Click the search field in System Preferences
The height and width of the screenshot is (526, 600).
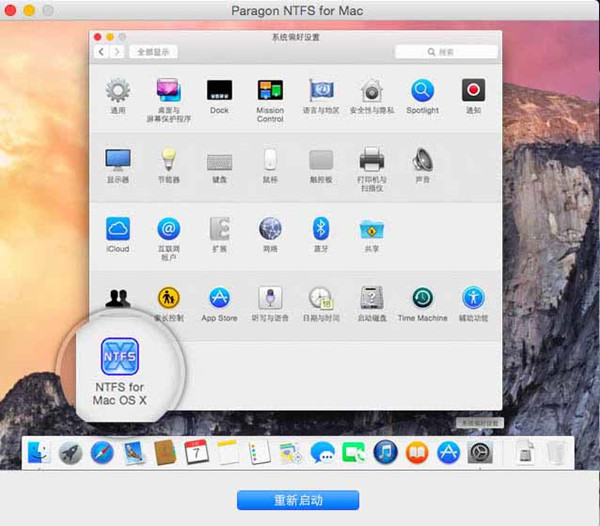446,51
